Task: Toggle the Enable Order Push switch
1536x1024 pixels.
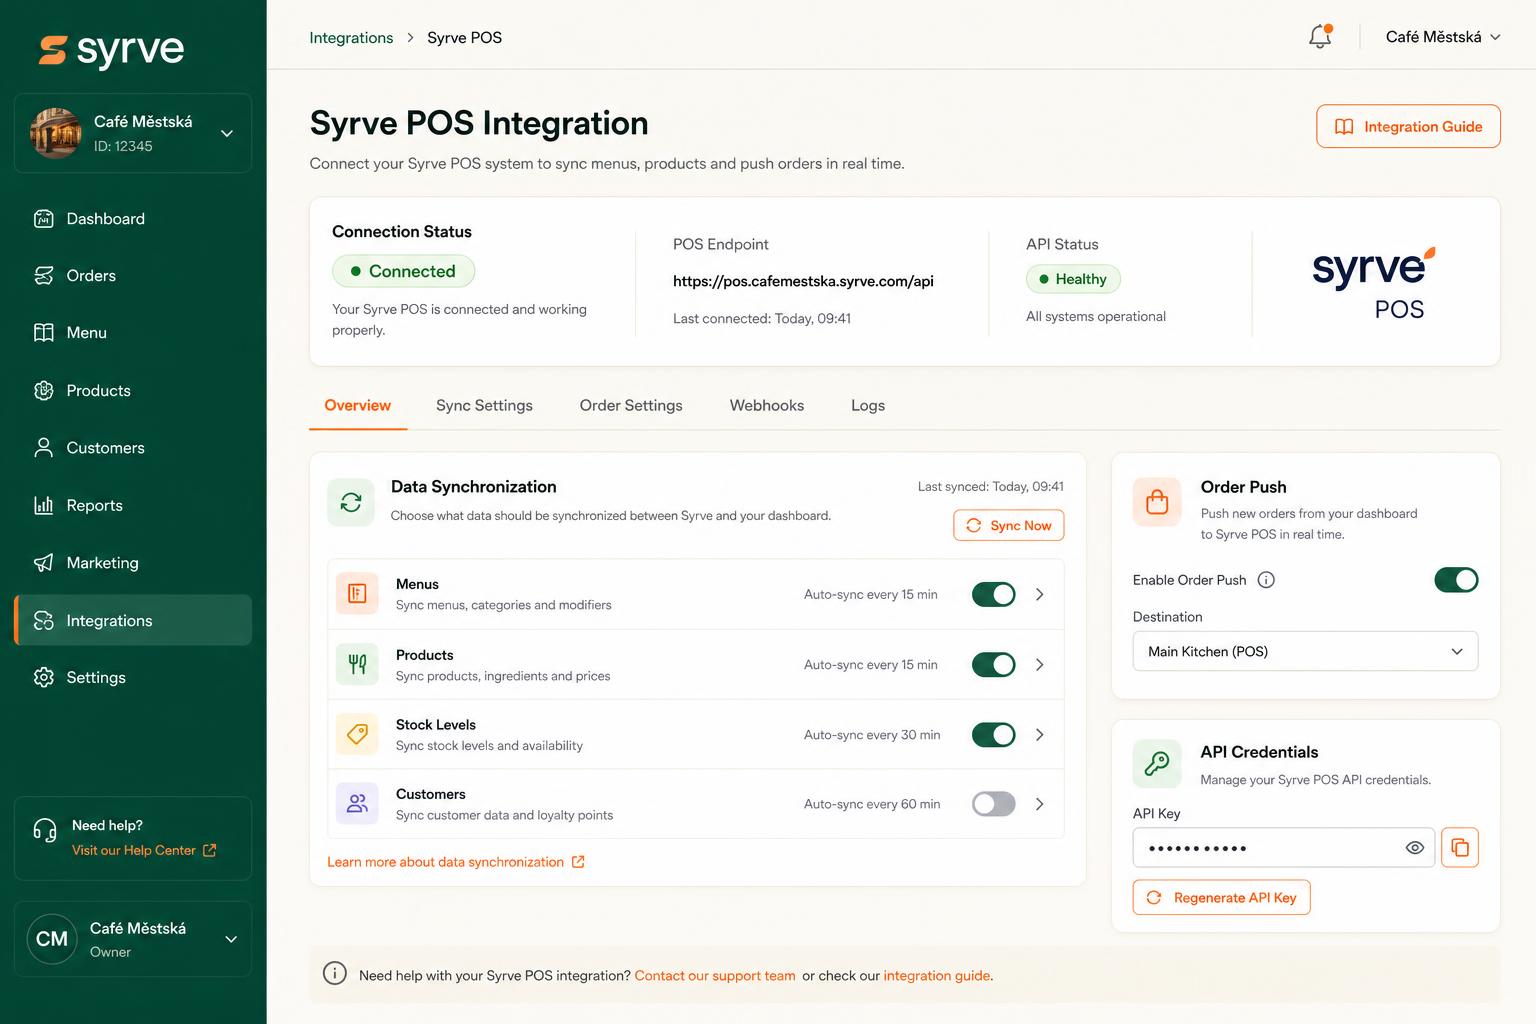Action: coord(1456,580)
